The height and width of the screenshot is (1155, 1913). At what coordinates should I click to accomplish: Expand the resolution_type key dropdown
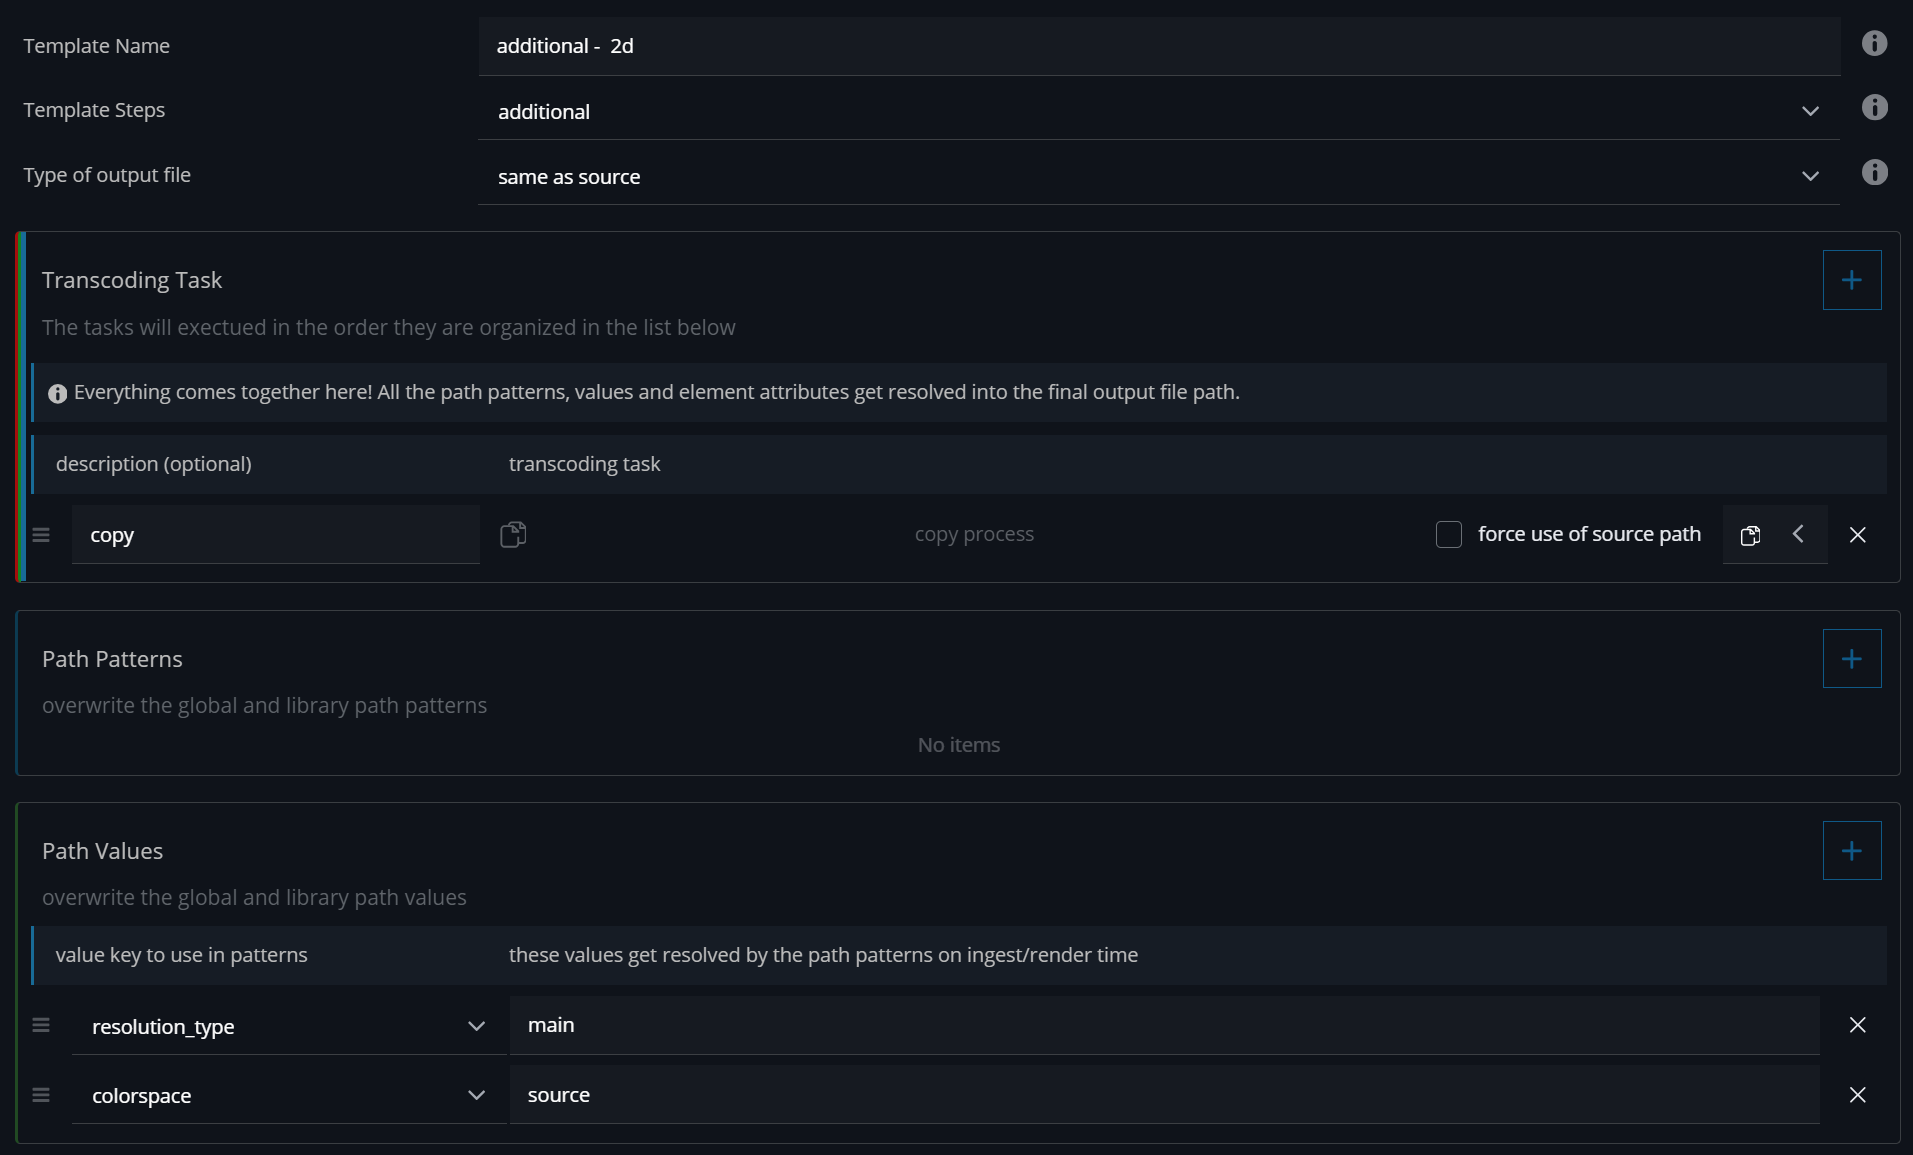click(476, 1026)
